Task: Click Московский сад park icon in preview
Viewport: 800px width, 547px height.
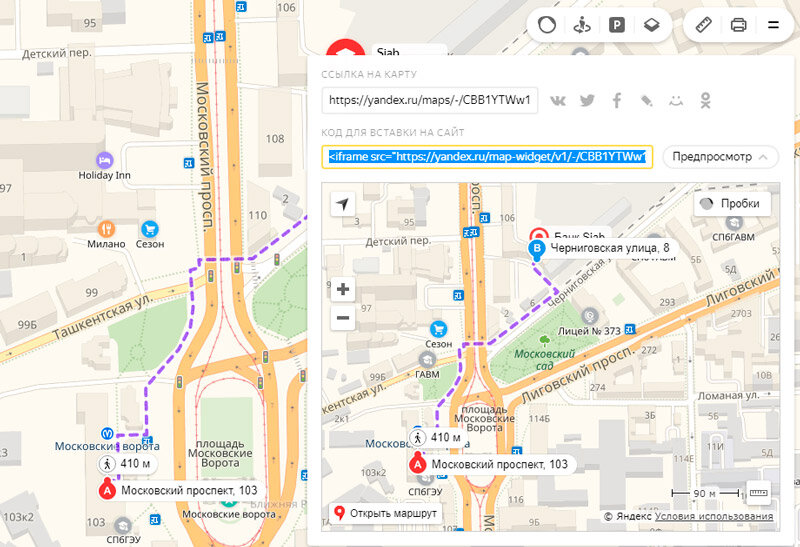Action: (x=545, y=340)
